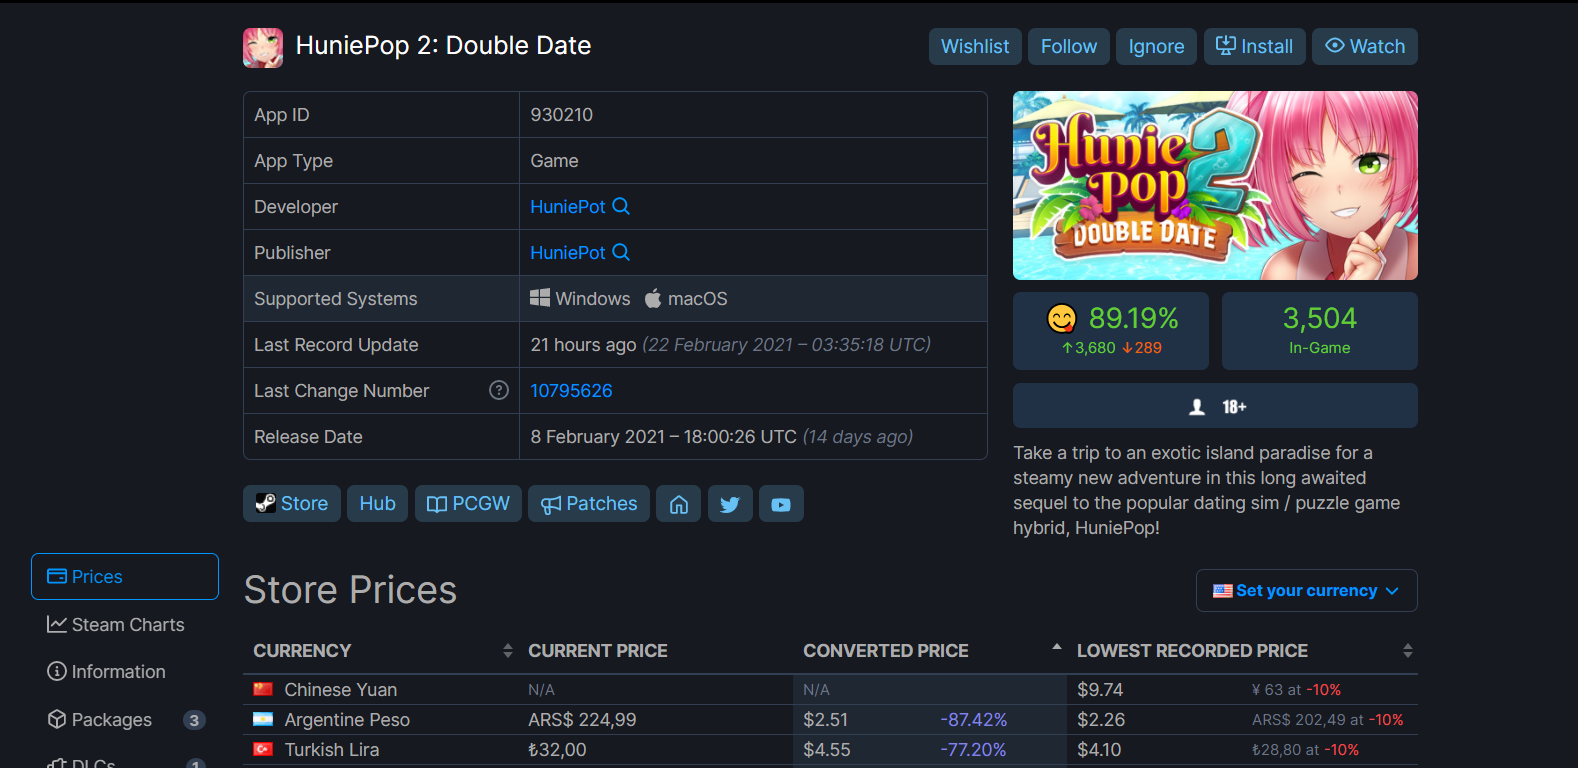This screenshot has width=1578, height=768.
Task: Sort table by Currency column
Action: click(381, 651)
